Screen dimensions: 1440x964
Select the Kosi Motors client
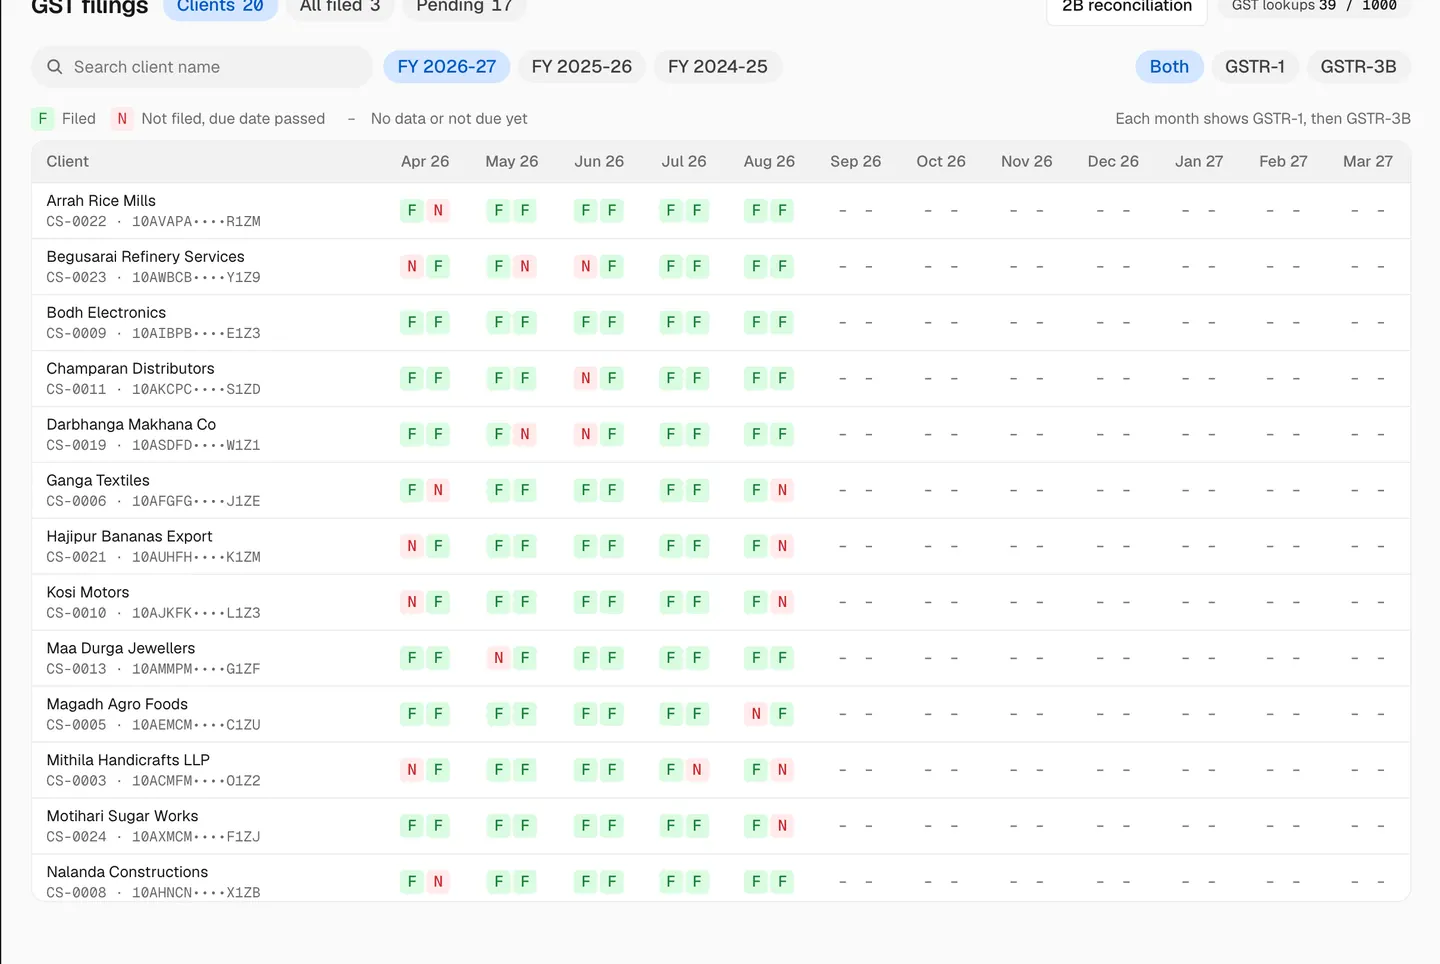[x=88, y=593]
